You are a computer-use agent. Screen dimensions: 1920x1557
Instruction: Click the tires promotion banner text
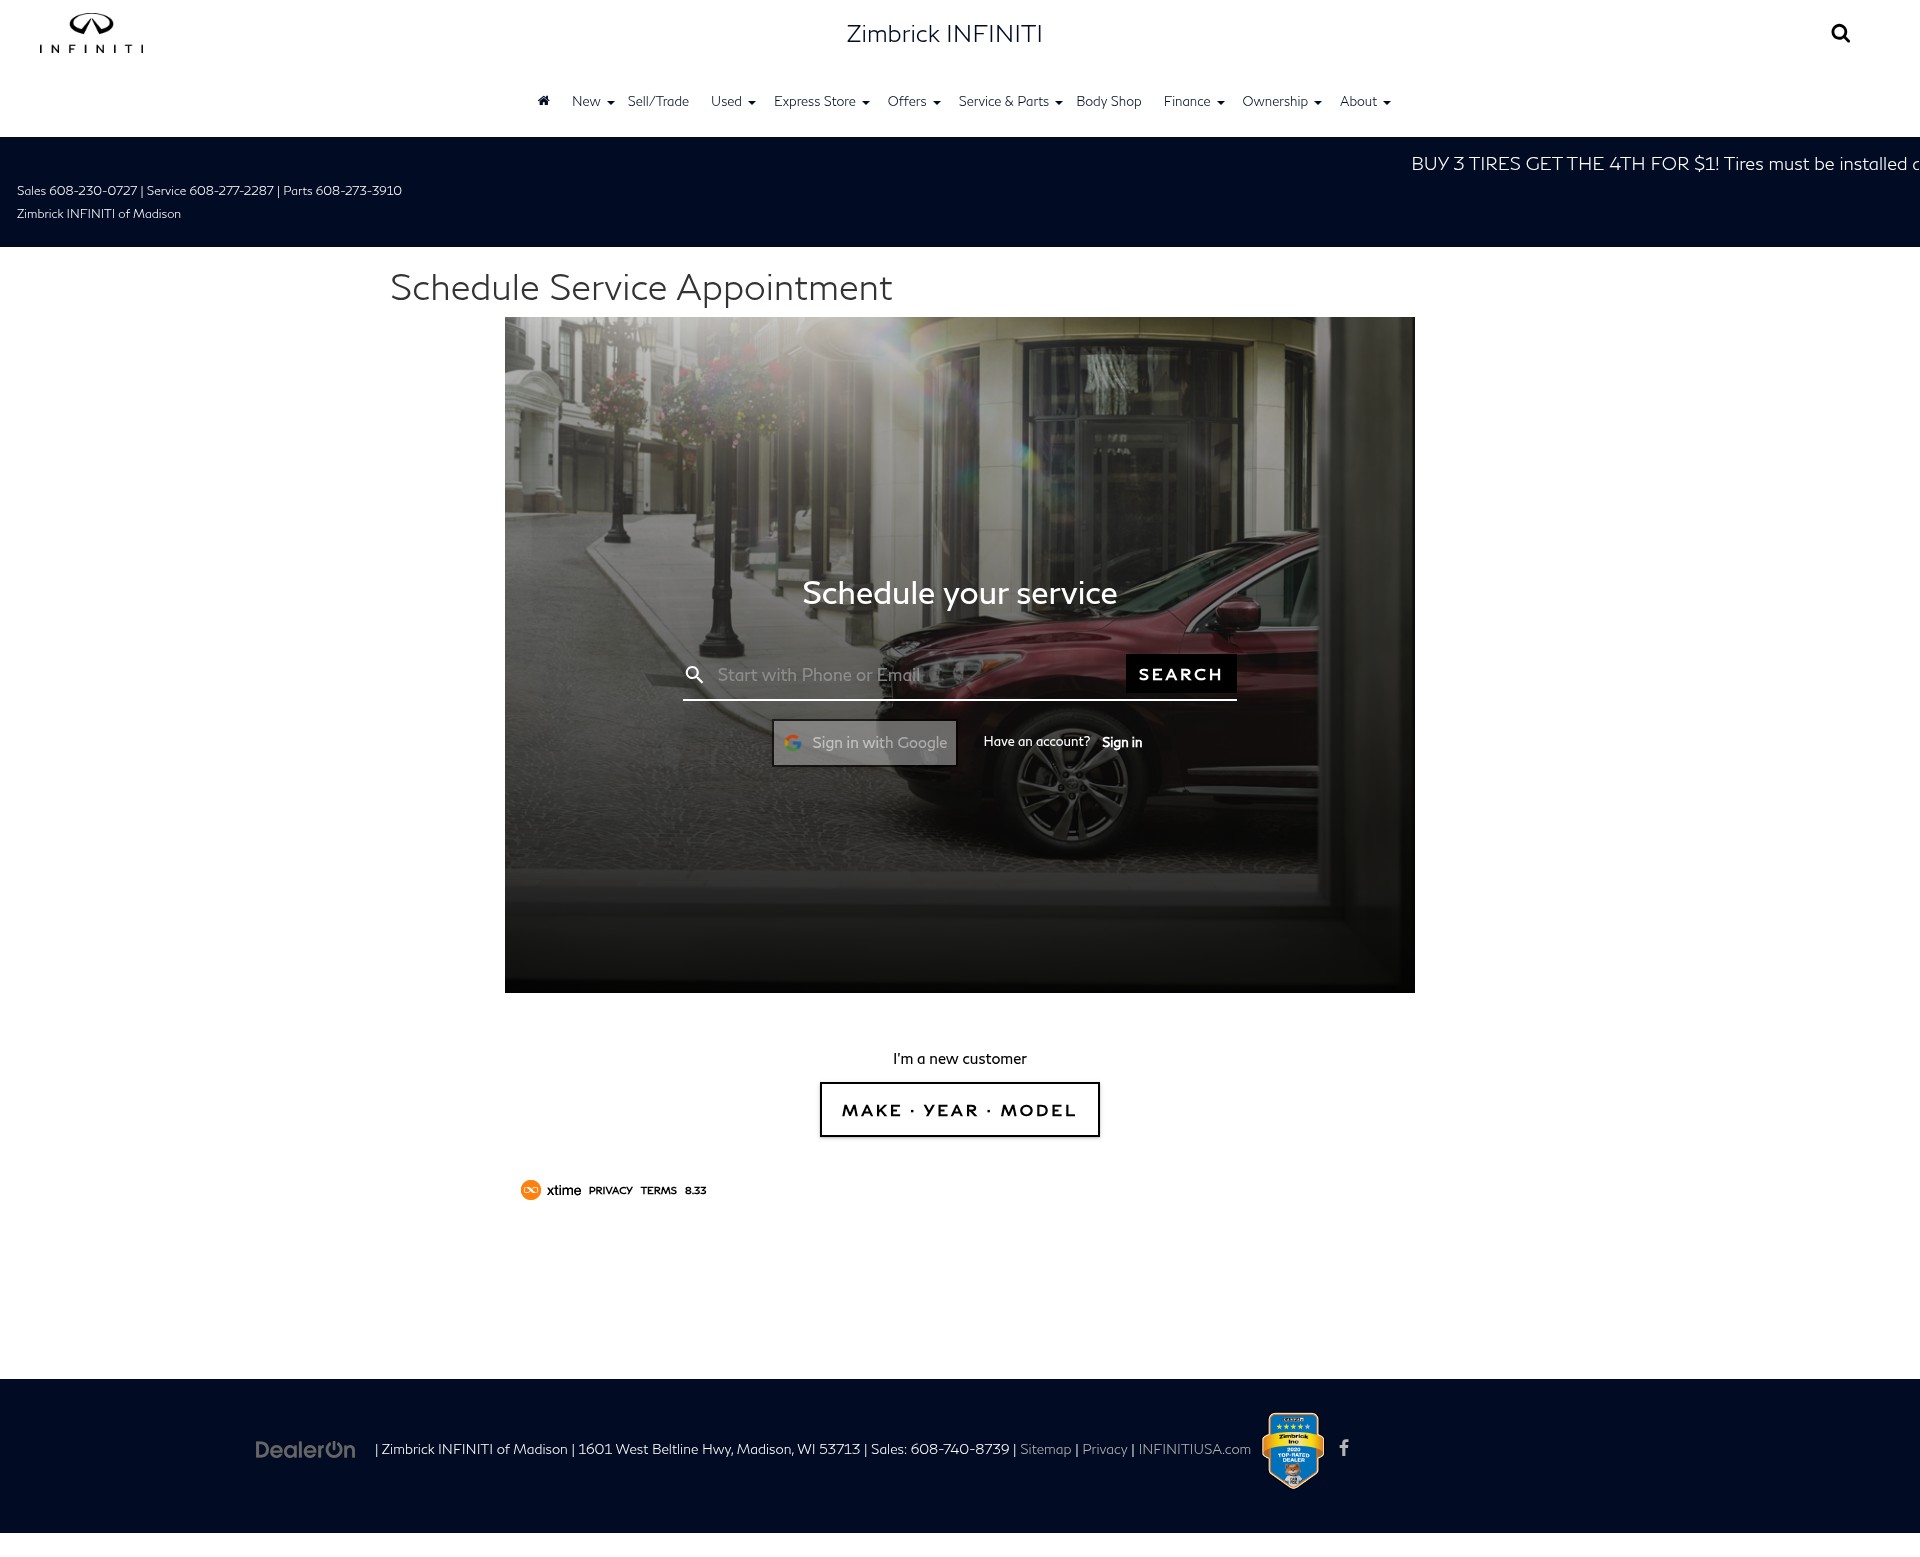tap(1665, 164)
